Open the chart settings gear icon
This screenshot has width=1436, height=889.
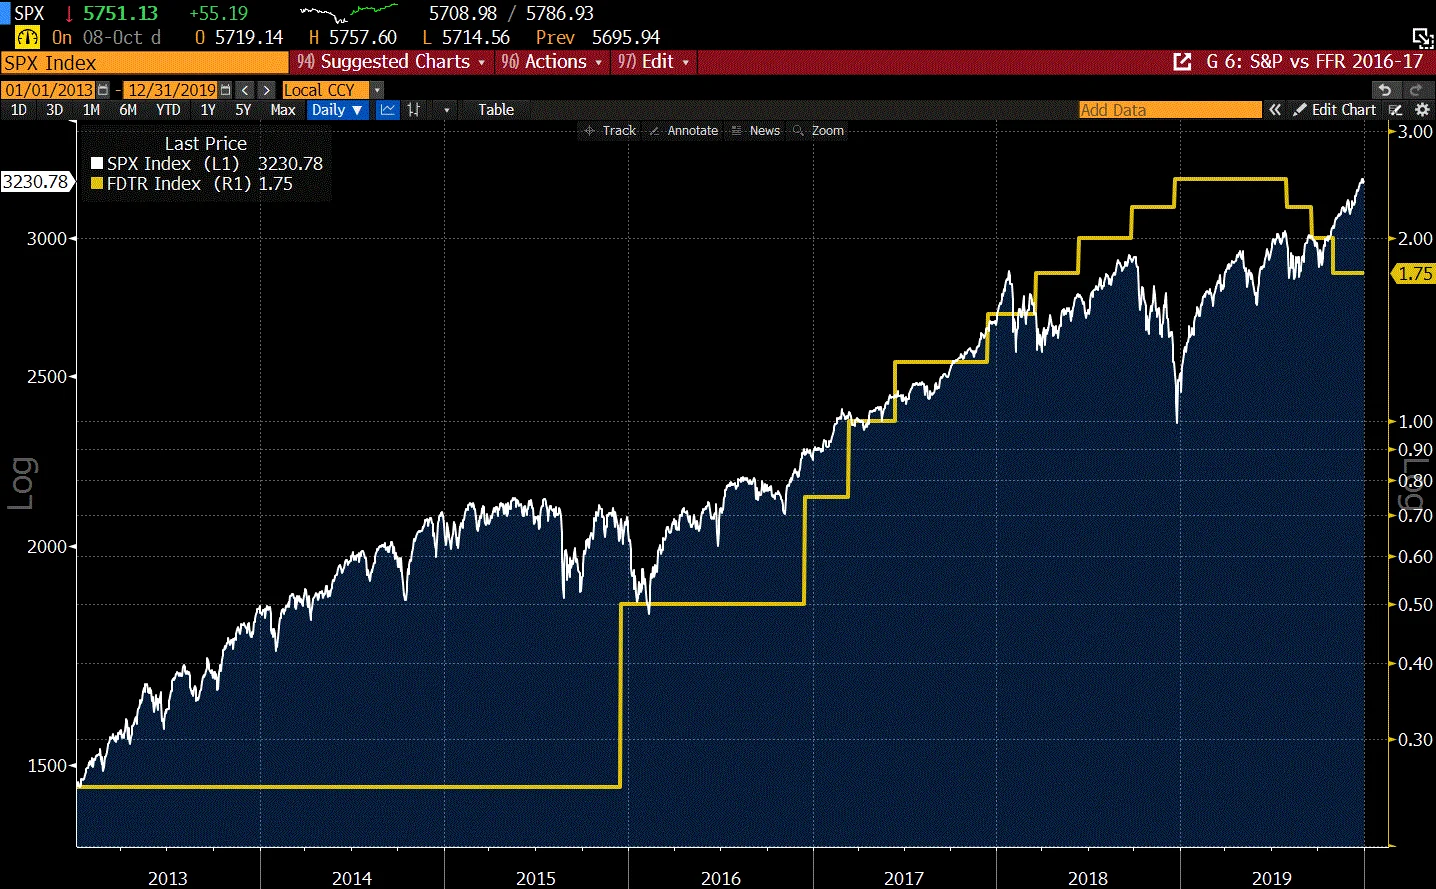pyautogui.click(x=1422, y=110)
